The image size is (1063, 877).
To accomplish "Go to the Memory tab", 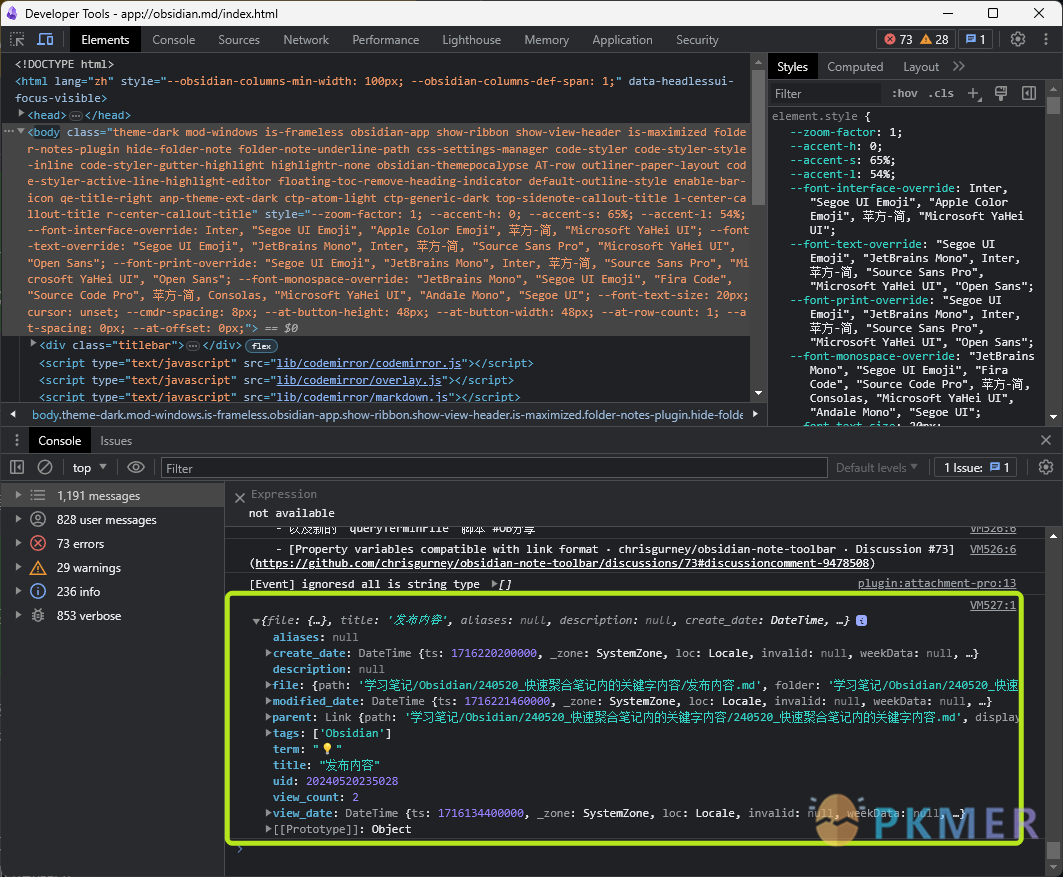I will point(546,39).
